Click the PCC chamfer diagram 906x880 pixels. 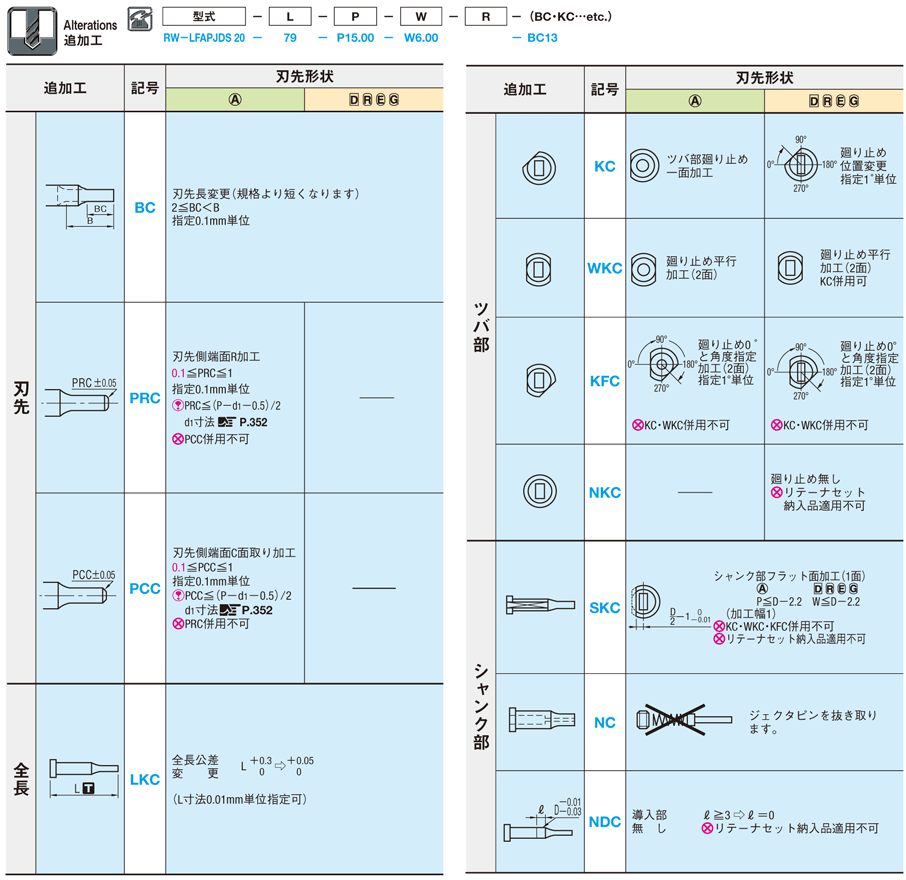click(79, 588)
